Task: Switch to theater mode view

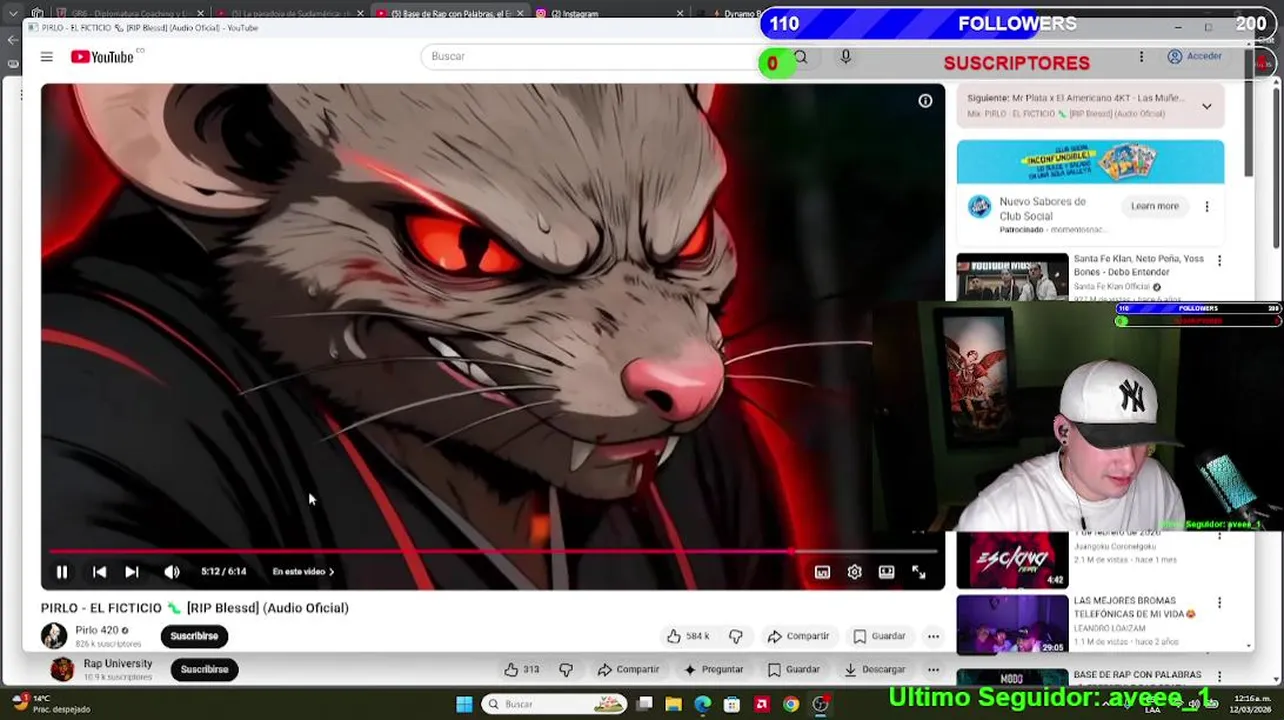Action: point(886,572)
